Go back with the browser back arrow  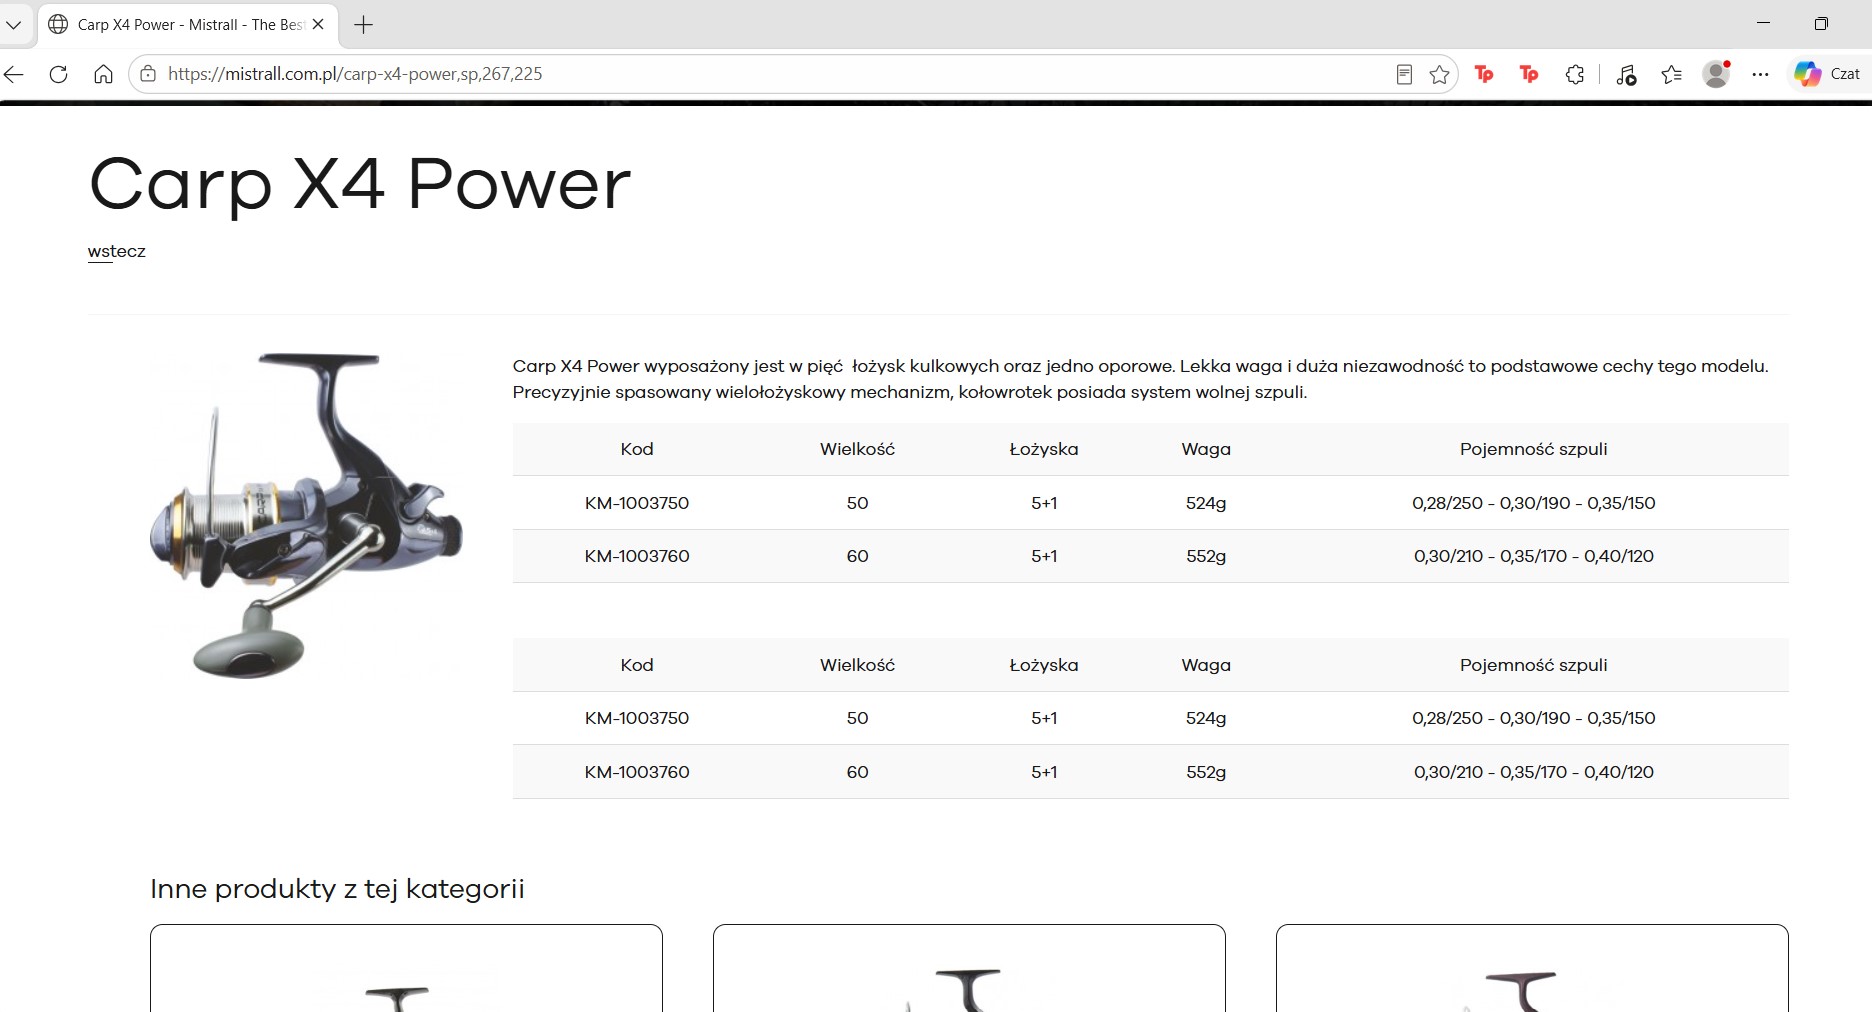coord(13,74)
